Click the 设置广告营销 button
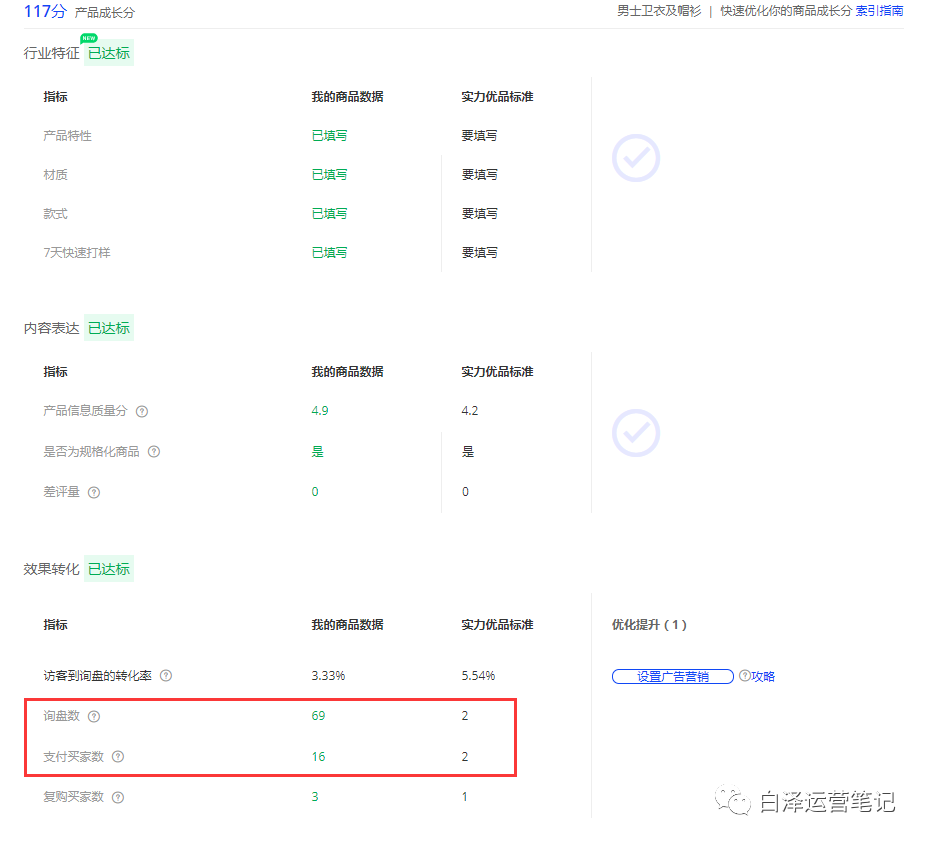The image size is (925, 842). (x=672, y=676)
